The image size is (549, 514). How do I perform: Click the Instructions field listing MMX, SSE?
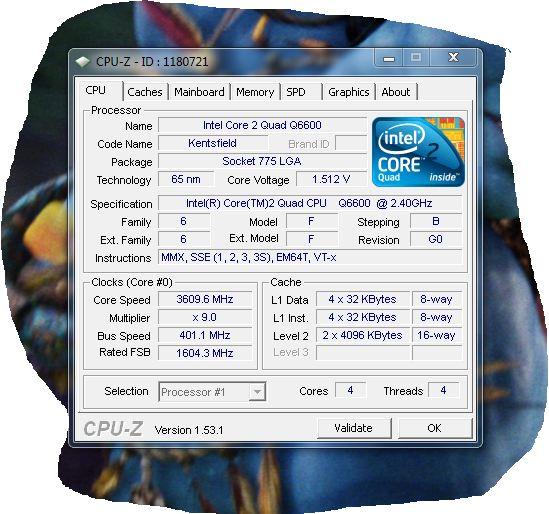point(310,258)
